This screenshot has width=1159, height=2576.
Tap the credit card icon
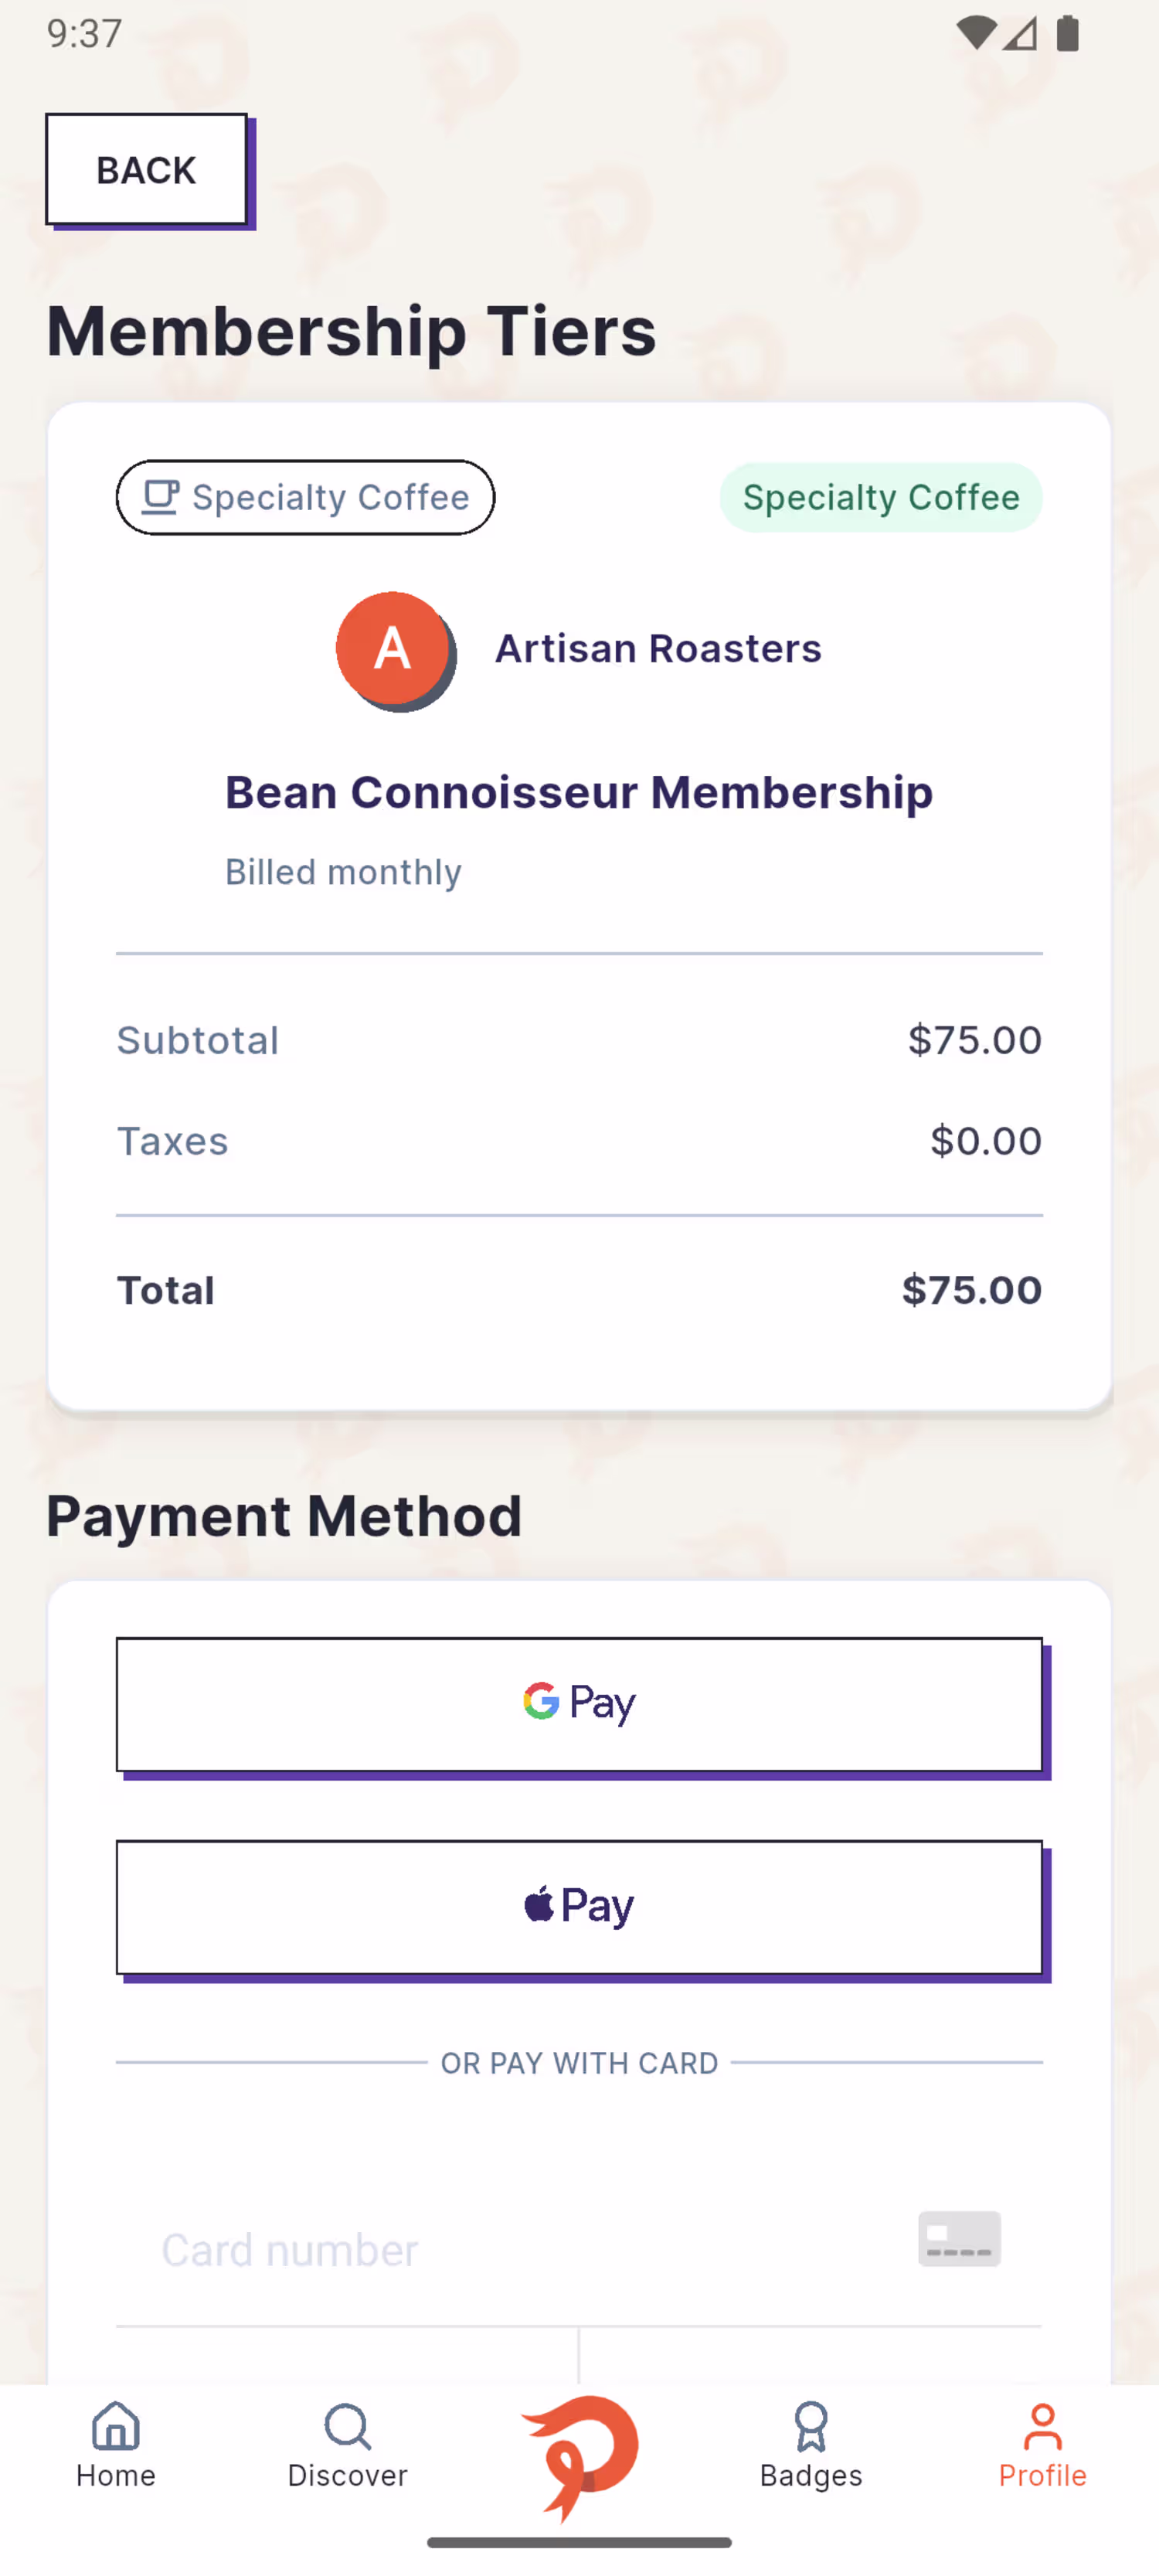pos(959,2238)
